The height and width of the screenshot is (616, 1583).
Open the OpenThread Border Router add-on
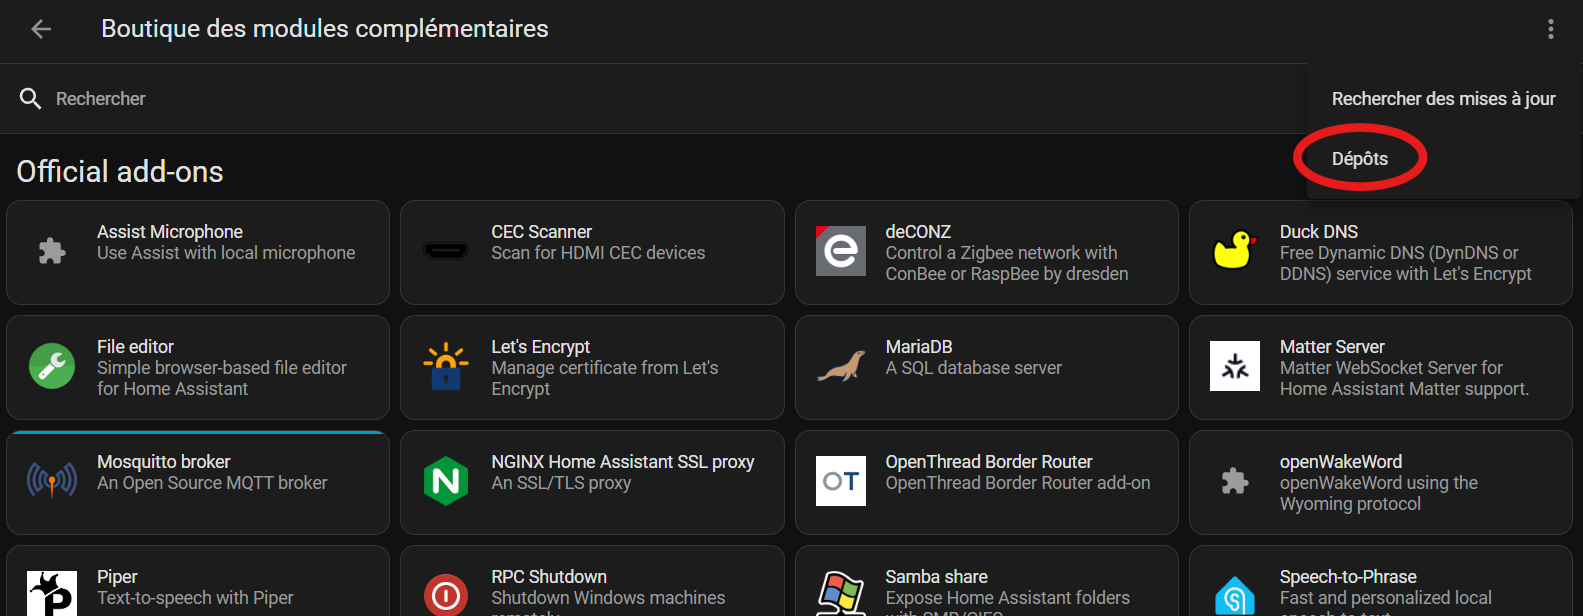[987, 482]
